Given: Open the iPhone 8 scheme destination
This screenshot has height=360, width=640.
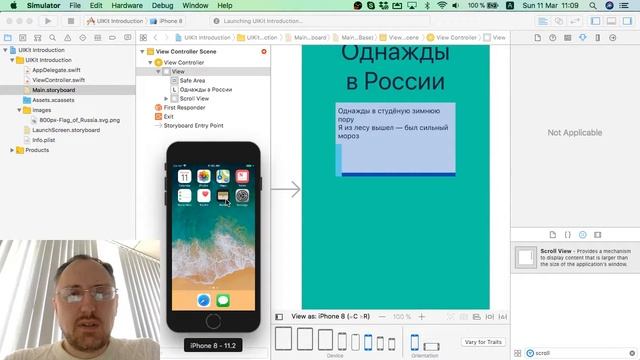Looking at the screenshot, I should click(167, 21).
